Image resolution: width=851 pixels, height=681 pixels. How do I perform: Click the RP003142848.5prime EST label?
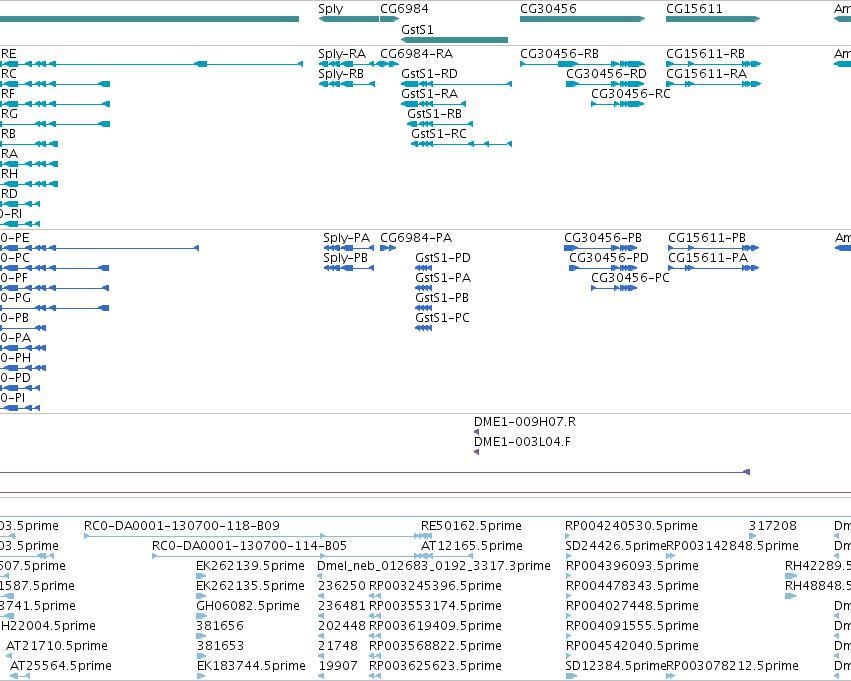click(x=732, y=546)
